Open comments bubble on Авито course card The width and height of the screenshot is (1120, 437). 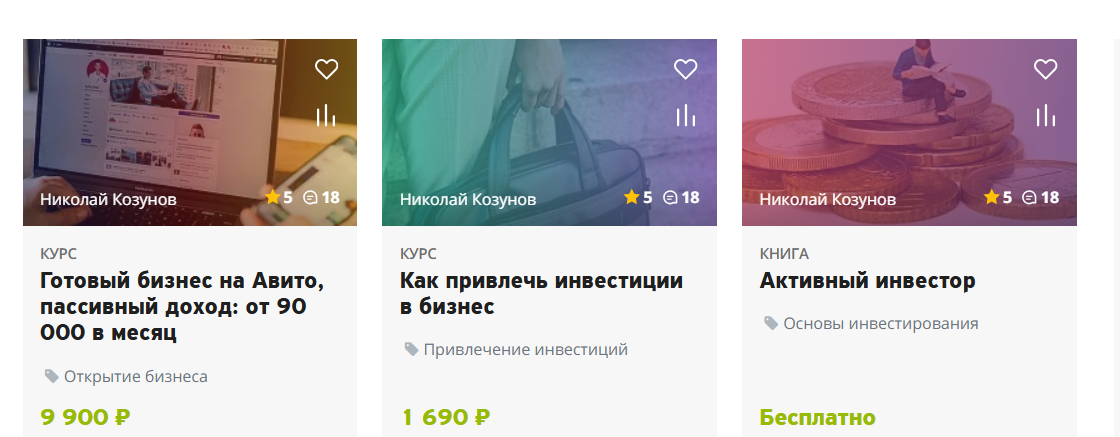pyautogui.click(x=321, y=197)
